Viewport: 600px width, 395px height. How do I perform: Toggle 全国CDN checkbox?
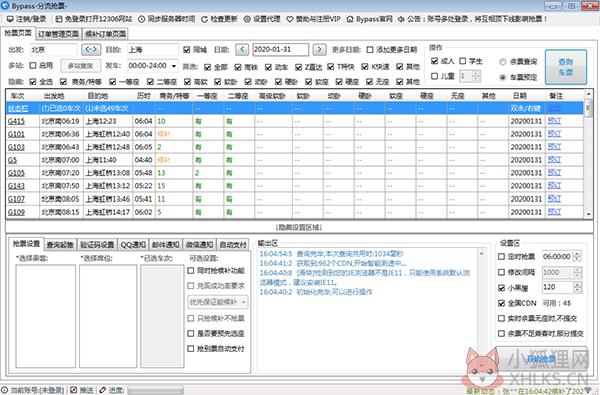coord(501,303)
